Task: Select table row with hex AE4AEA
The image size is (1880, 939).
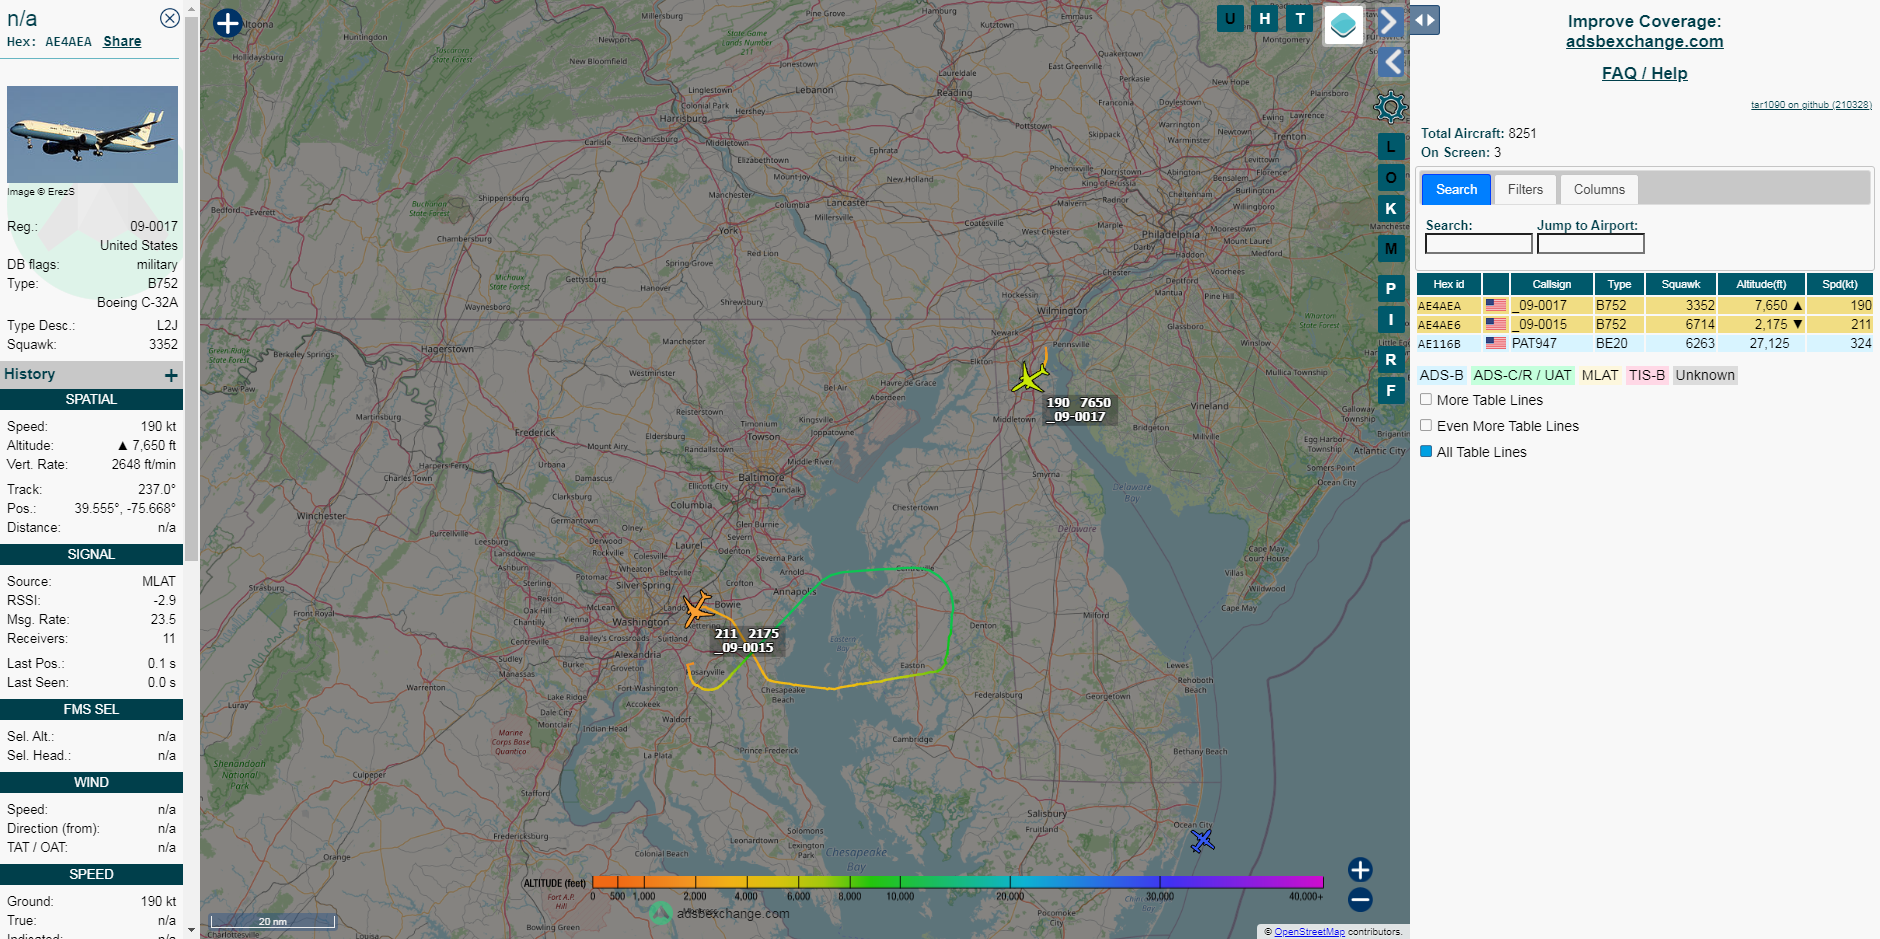Action: pos(1644,305)
